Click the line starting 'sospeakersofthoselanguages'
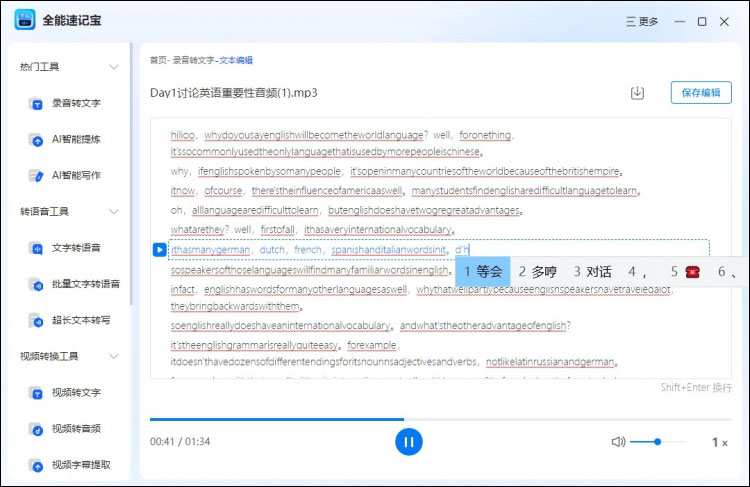 pyautogui.click(x=311, y=270)
